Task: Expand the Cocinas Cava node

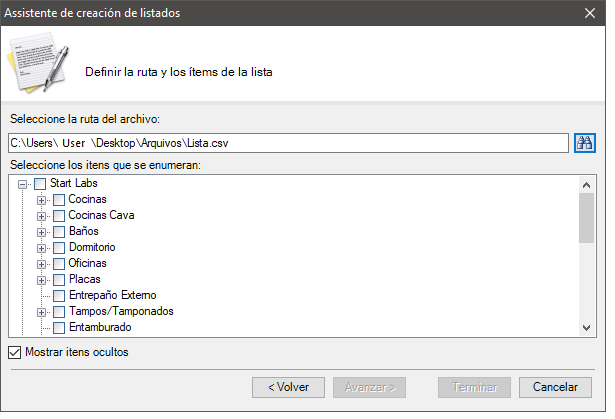Action: coord(41,216)
